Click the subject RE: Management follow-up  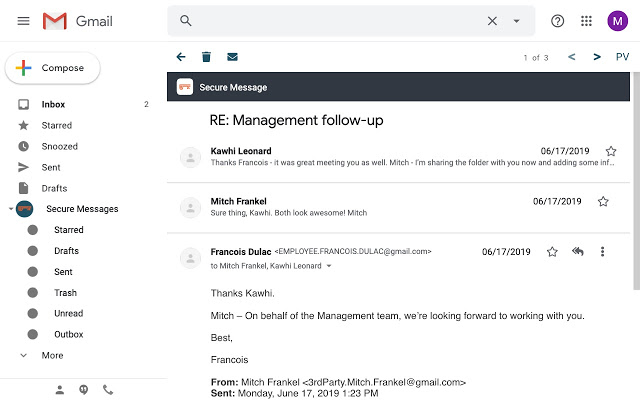[296, 120]
